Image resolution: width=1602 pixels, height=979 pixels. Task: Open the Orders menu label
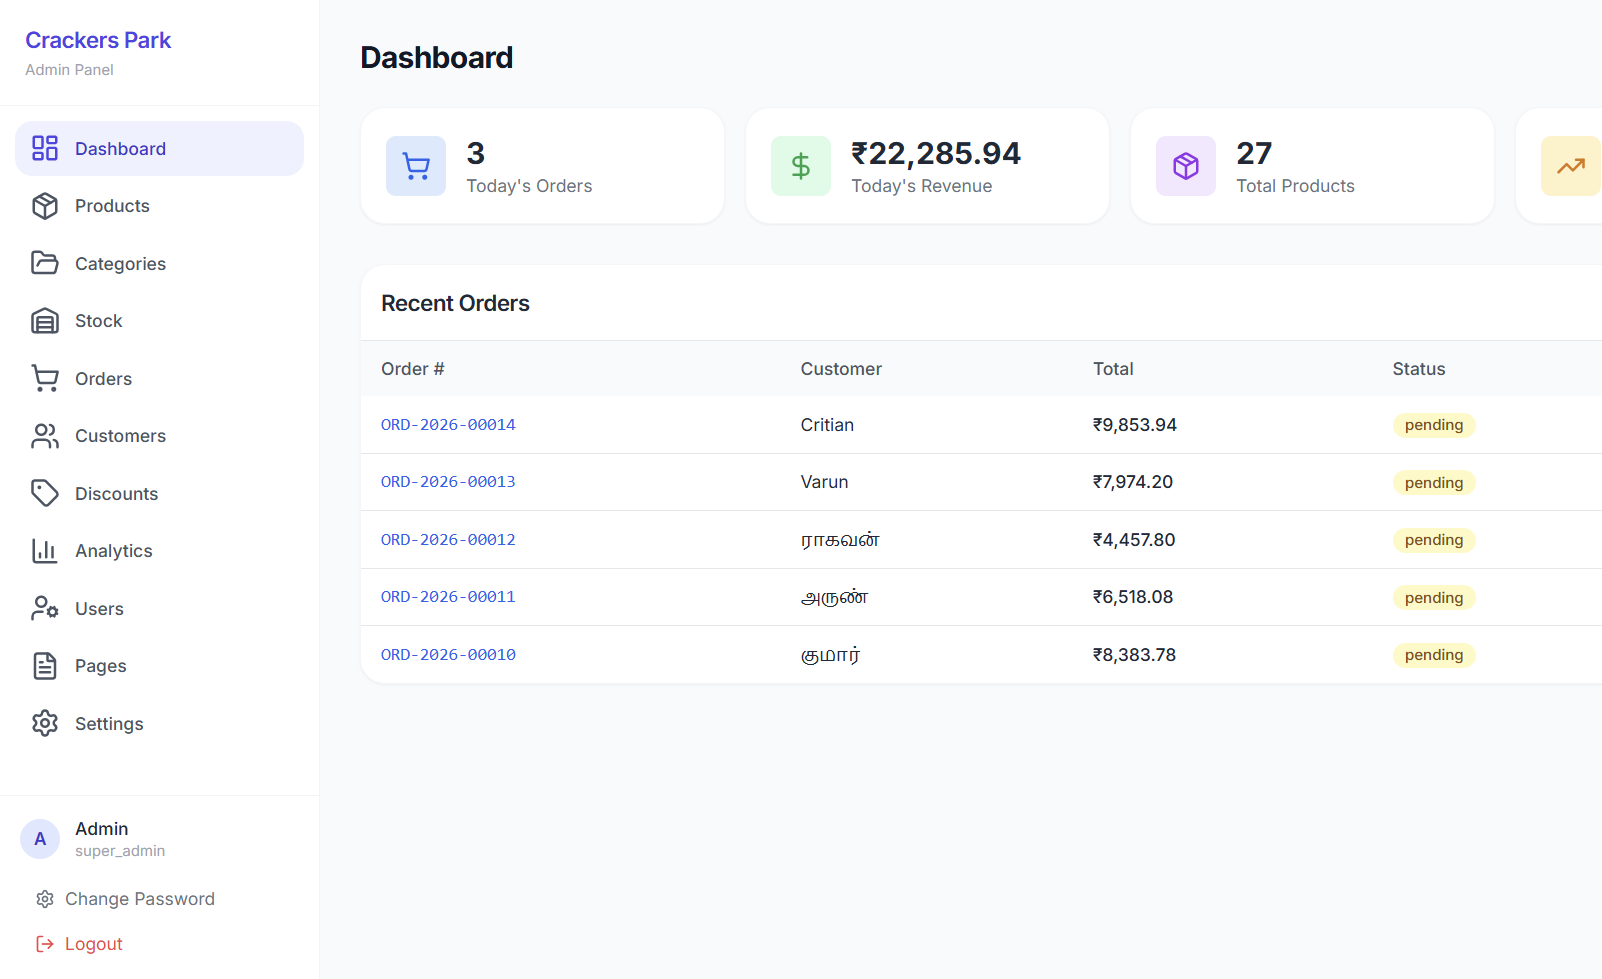tap(103, 379)
